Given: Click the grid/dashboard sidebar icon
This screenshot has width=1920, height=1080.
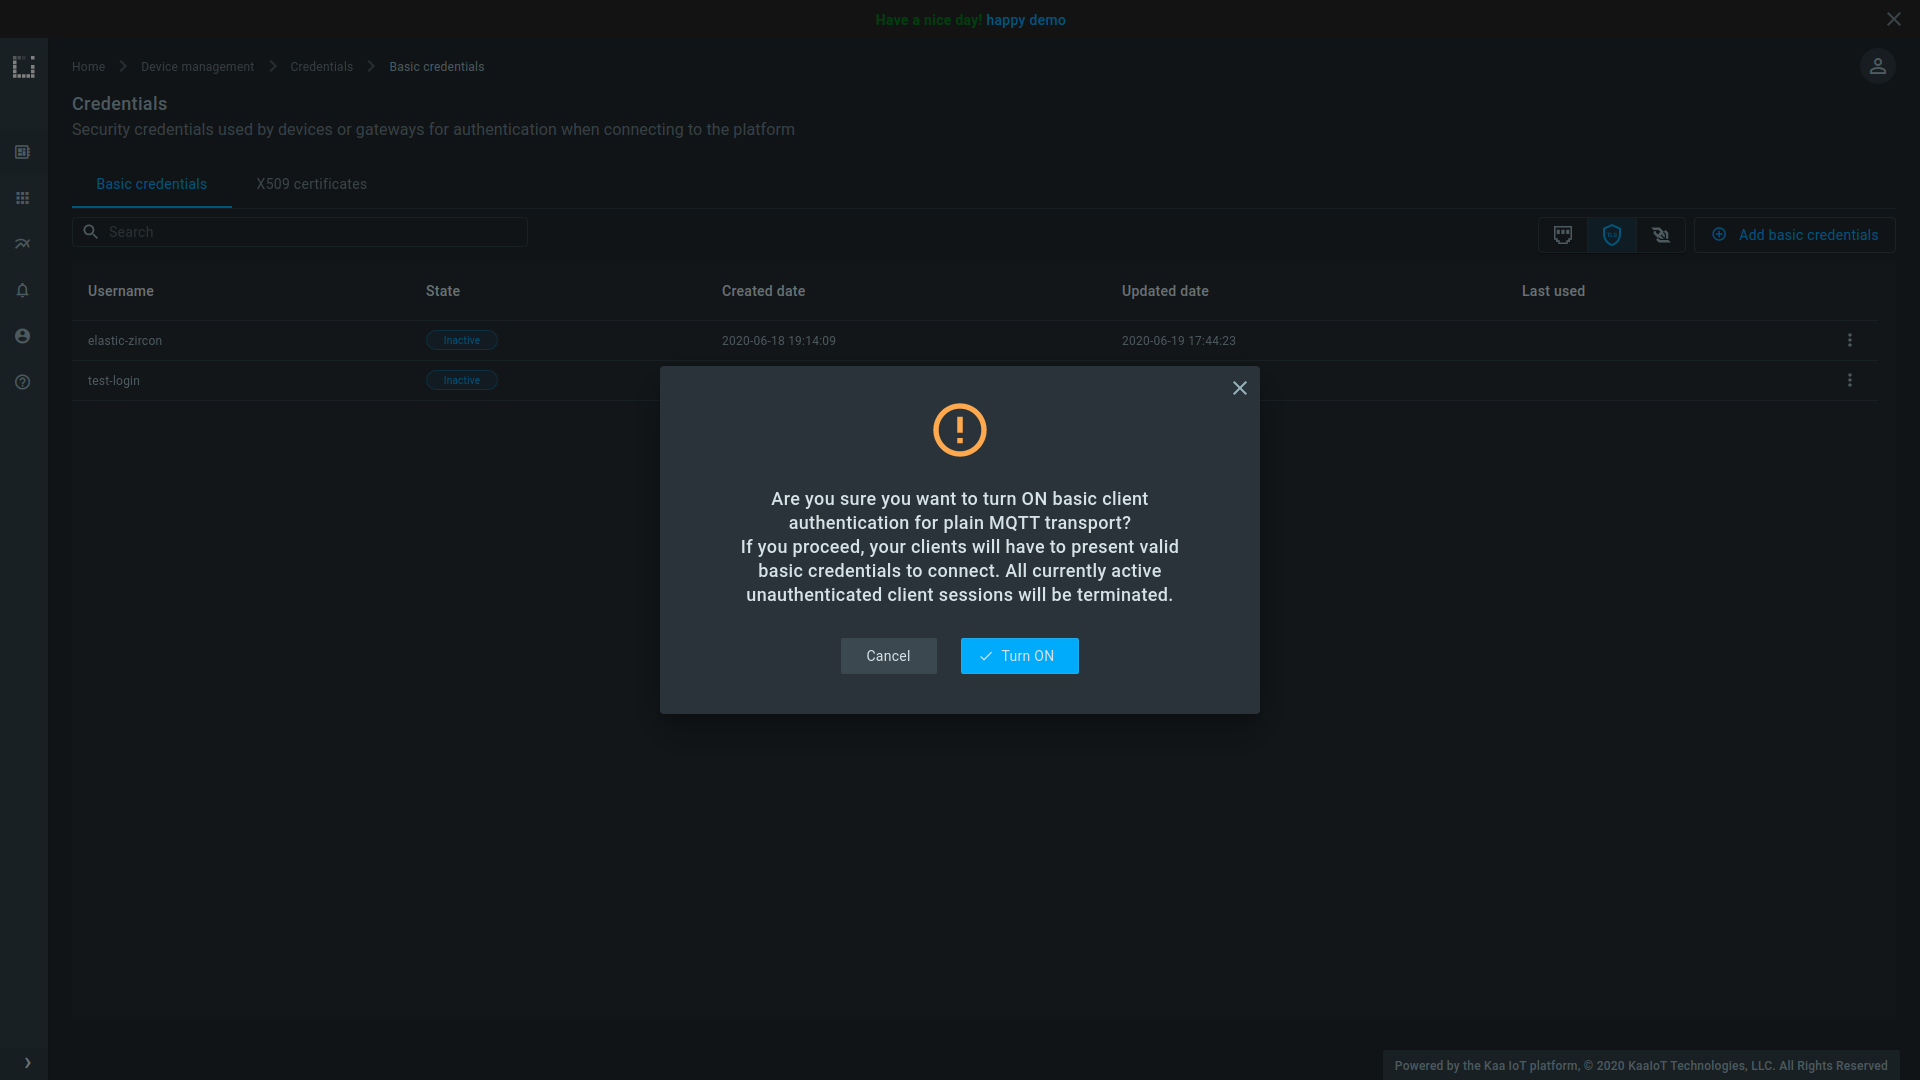Looking at the screenshot, I should [24, 198].
